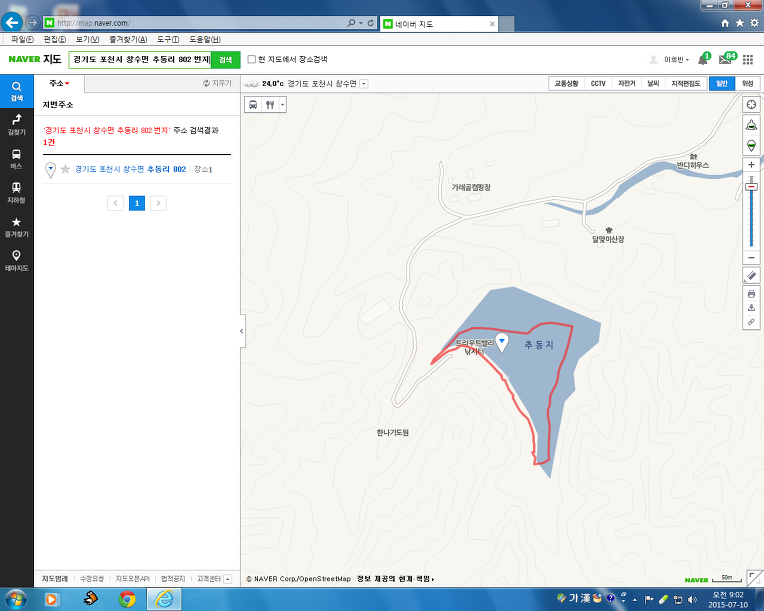Click the map zoom level slider handle

tap(751, 187)
